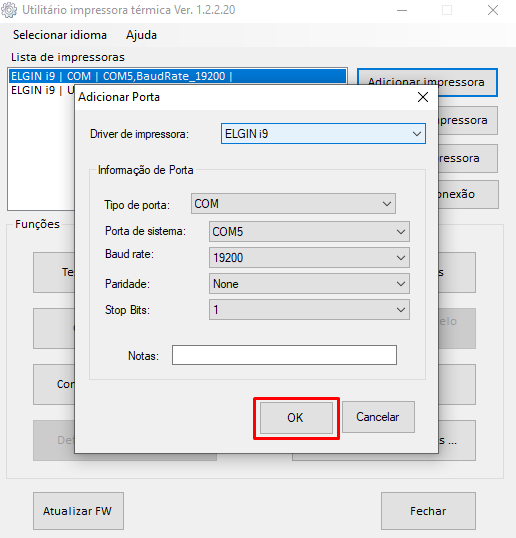Viewport: 516px width, 538px height.
Task: Select the ELGIN i9 COM5 printer entry
Action: (x=177, y=76)
